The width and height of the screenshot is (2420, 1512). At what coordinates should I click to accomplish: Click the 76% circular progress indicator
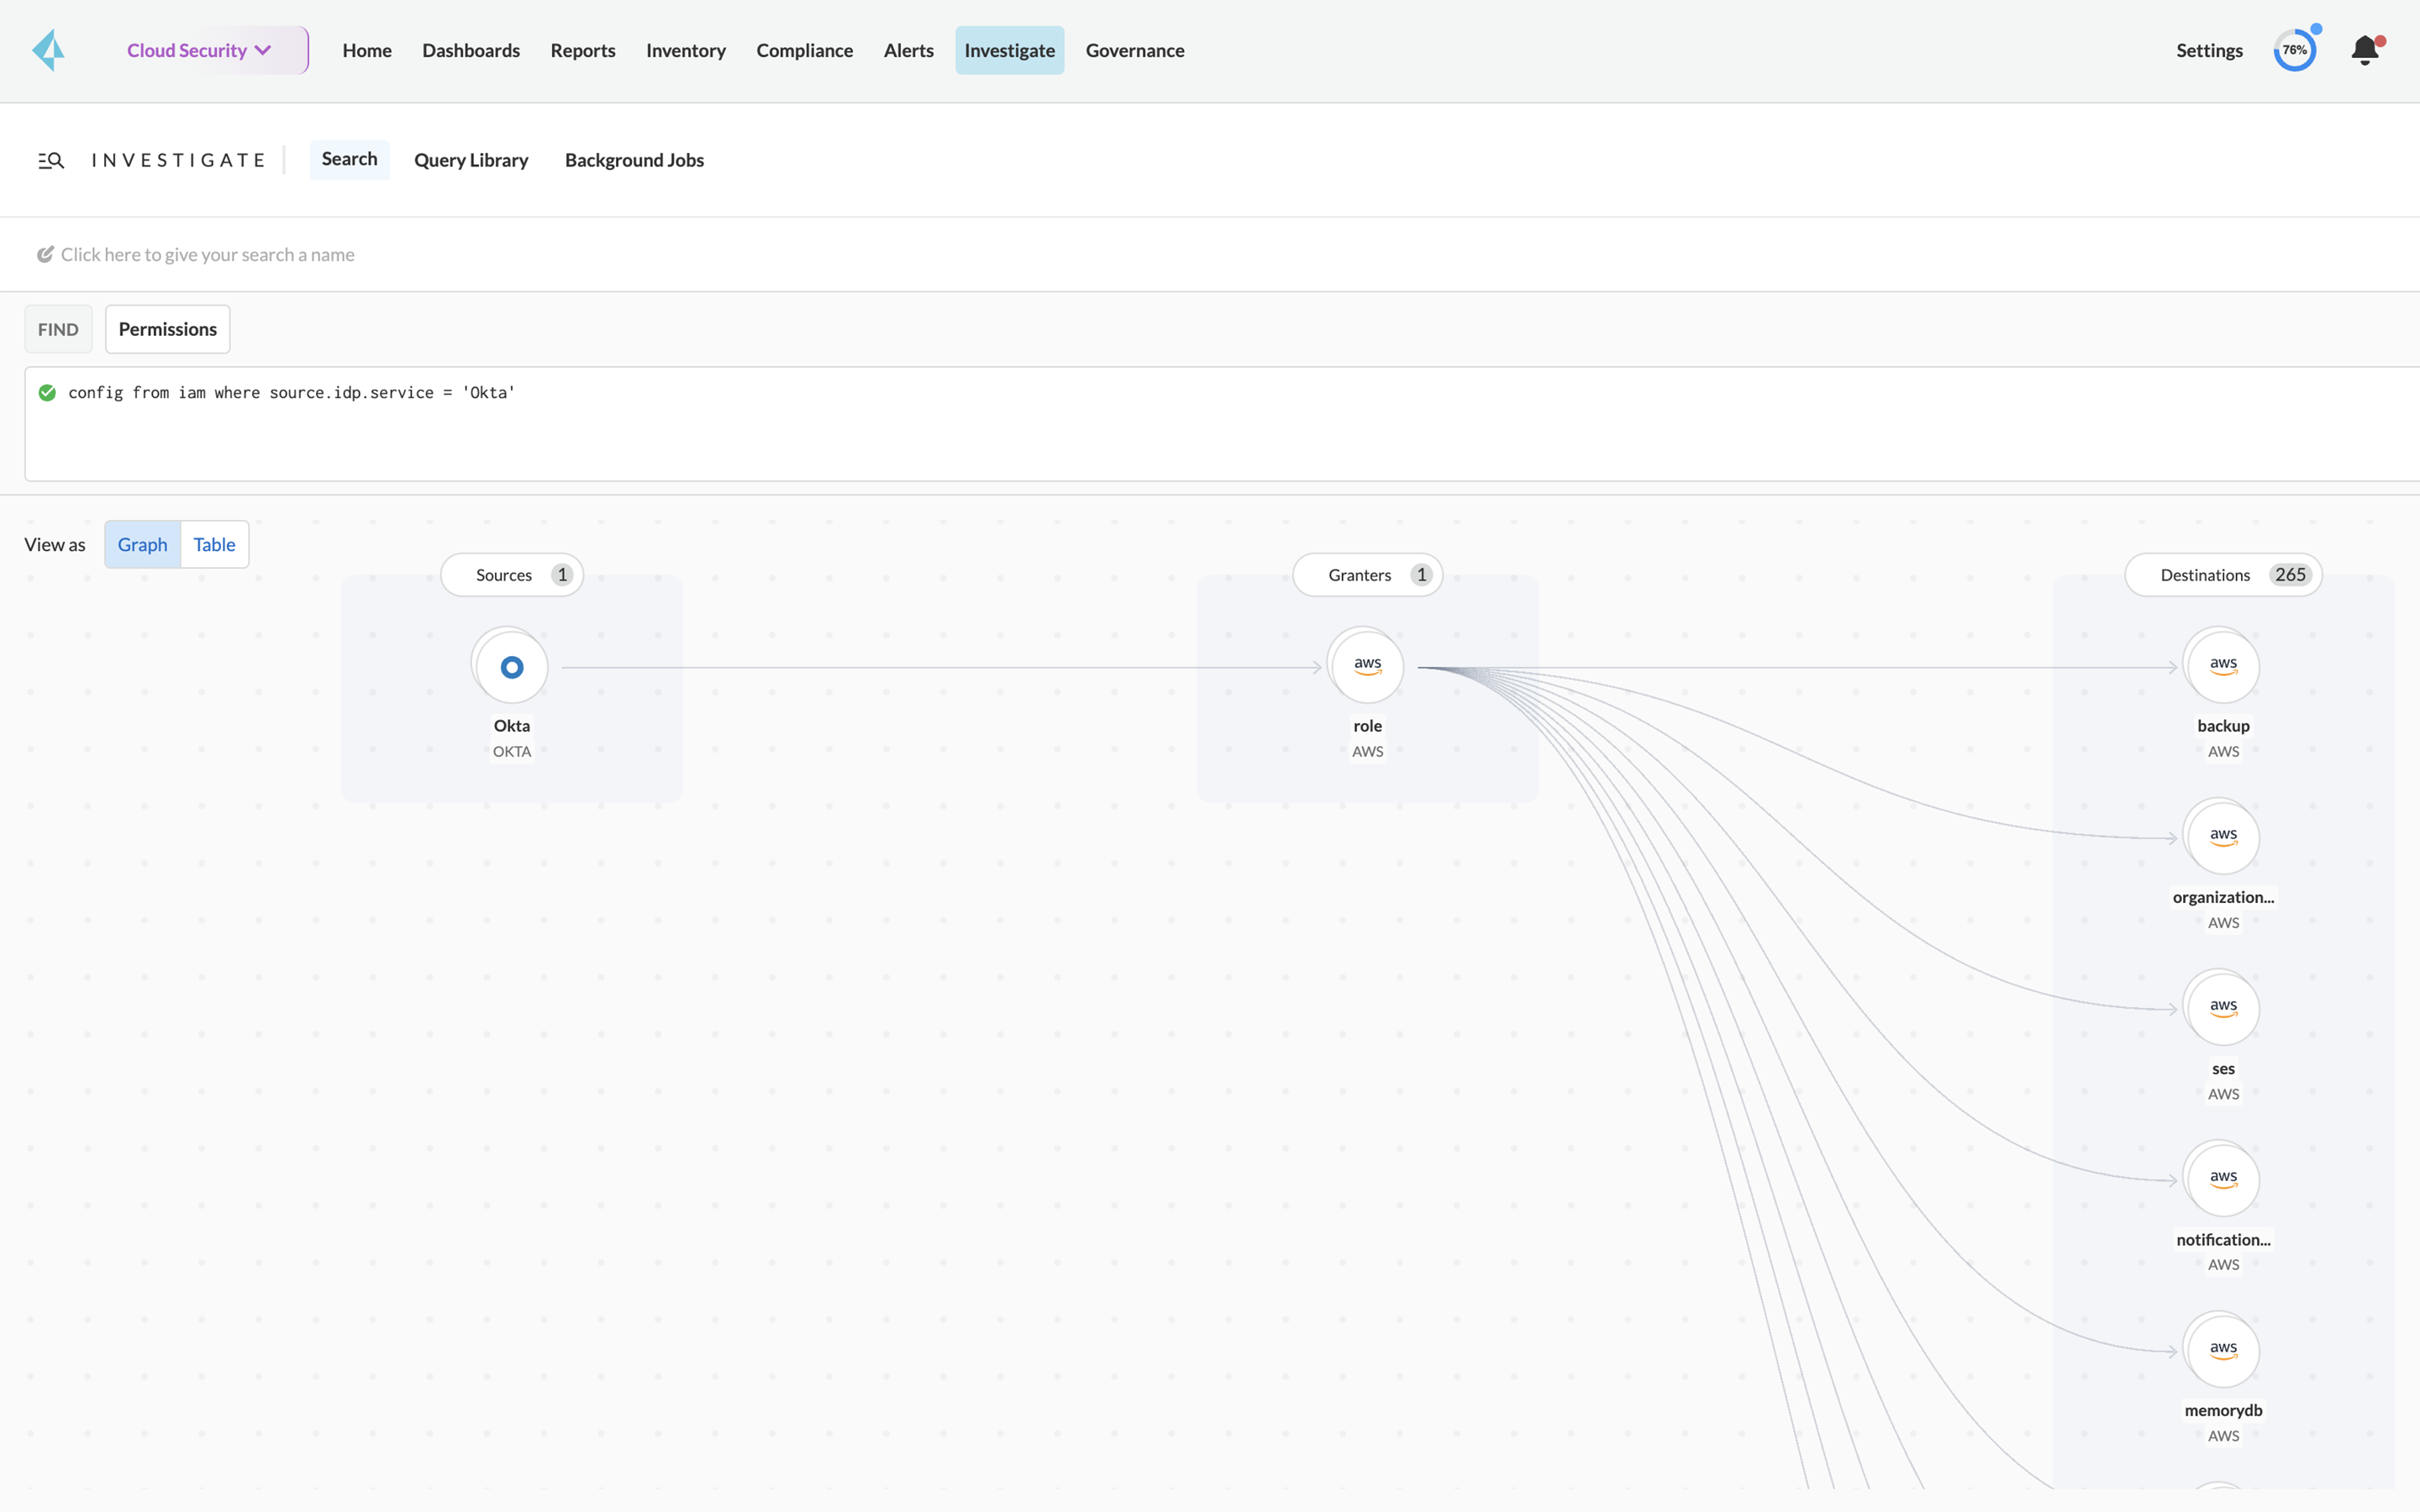[2295, 48]
